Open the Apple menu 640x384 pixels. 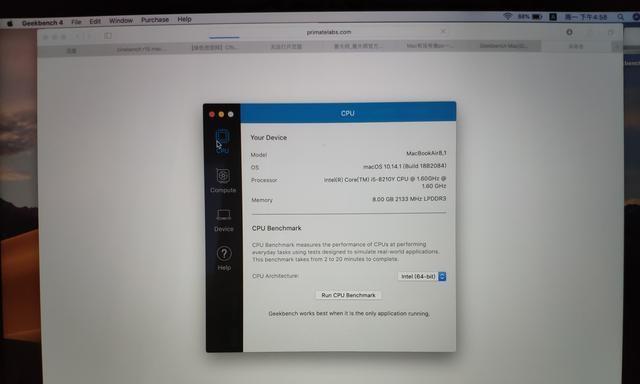tap(10, 23)
